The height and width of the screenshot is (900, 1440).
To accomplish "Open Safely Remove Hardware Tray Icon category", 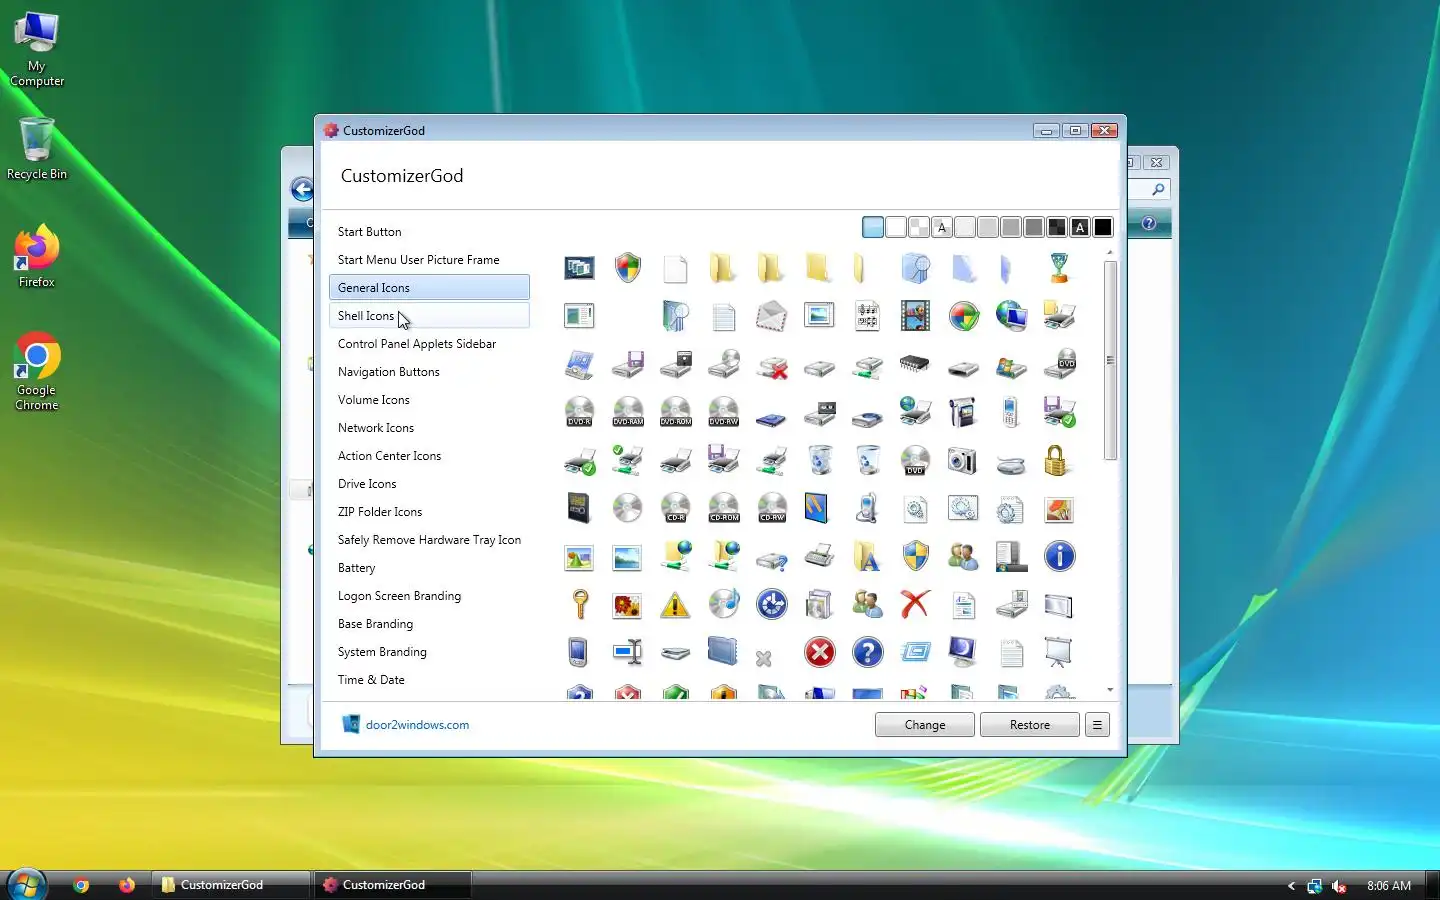I will pos(429,539).
